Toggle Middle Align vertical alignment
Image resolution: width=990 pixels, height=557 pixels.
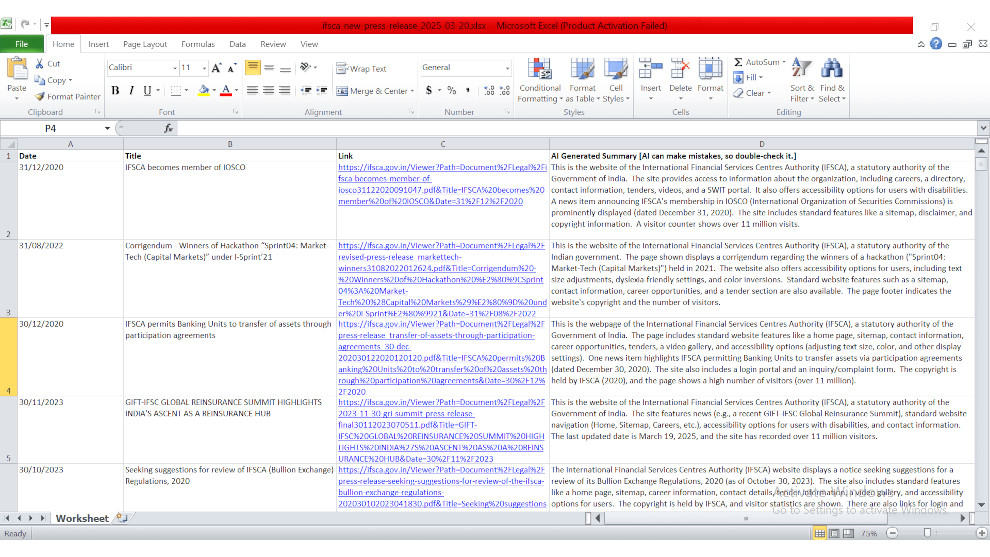pyautogui.click(x=269, y=68)
